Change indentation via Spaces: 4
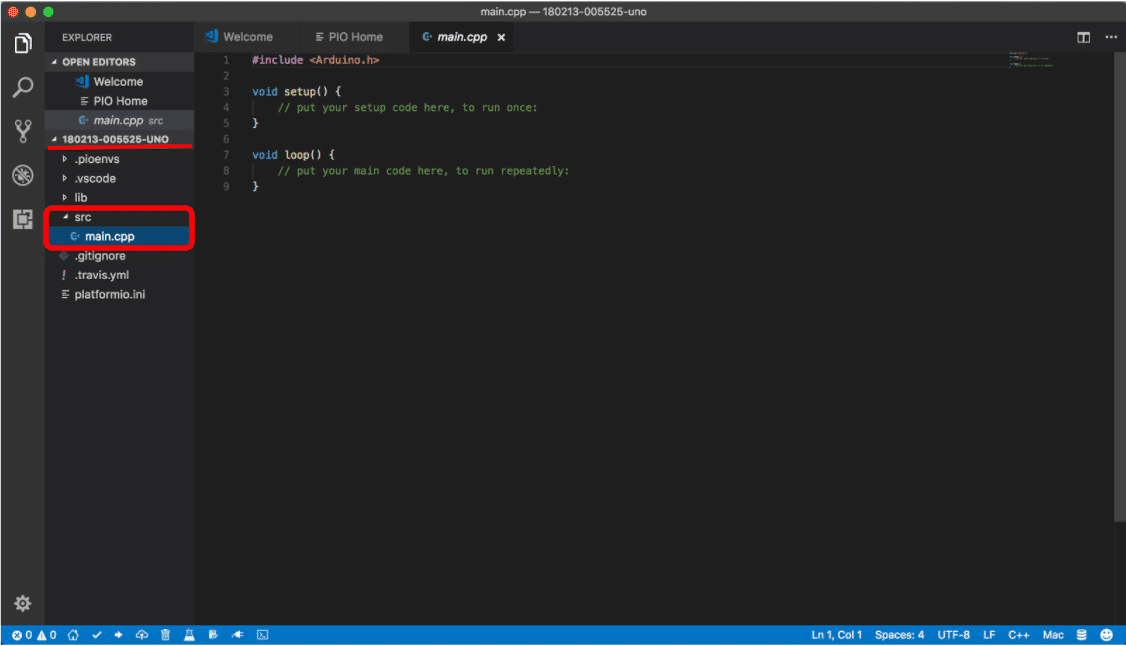Screen dimensions: 1126x646 coord(899,635)
